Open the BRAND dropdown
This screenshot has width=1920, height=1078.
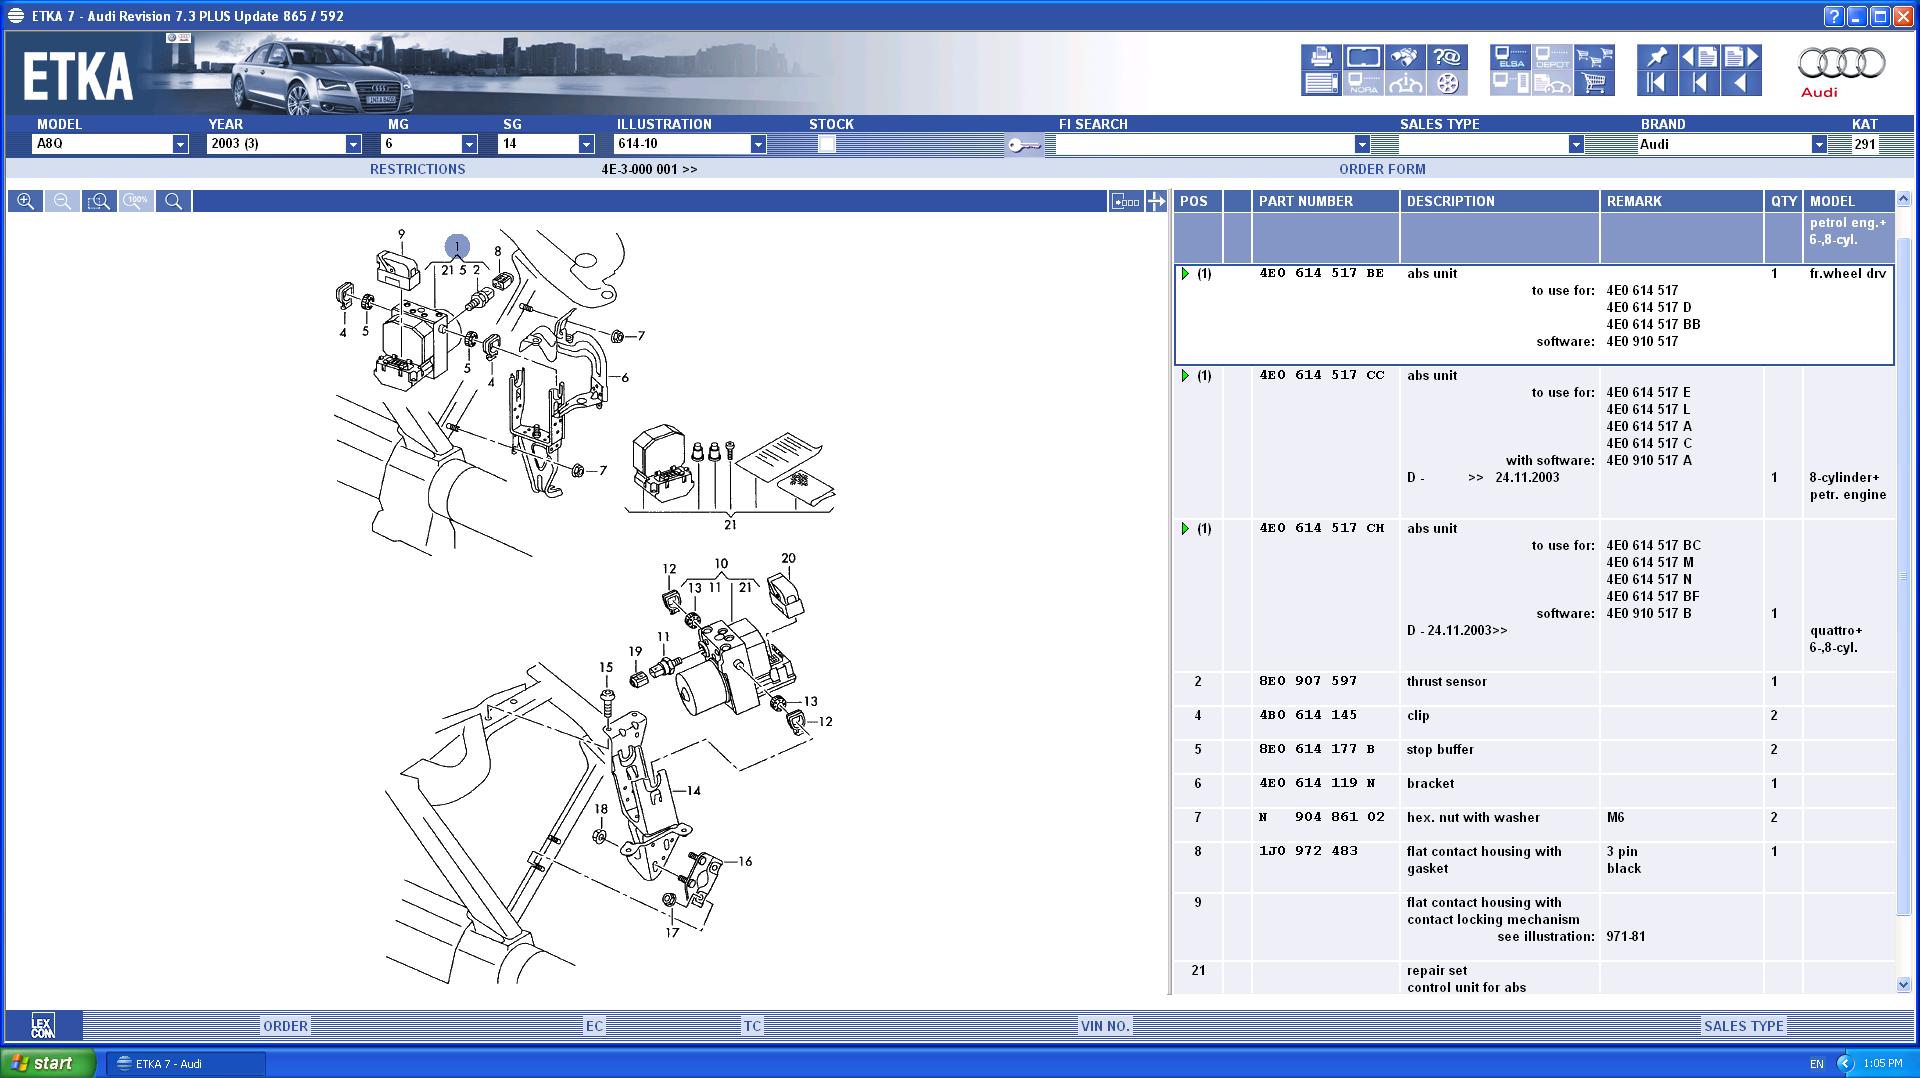(1819, 144)
